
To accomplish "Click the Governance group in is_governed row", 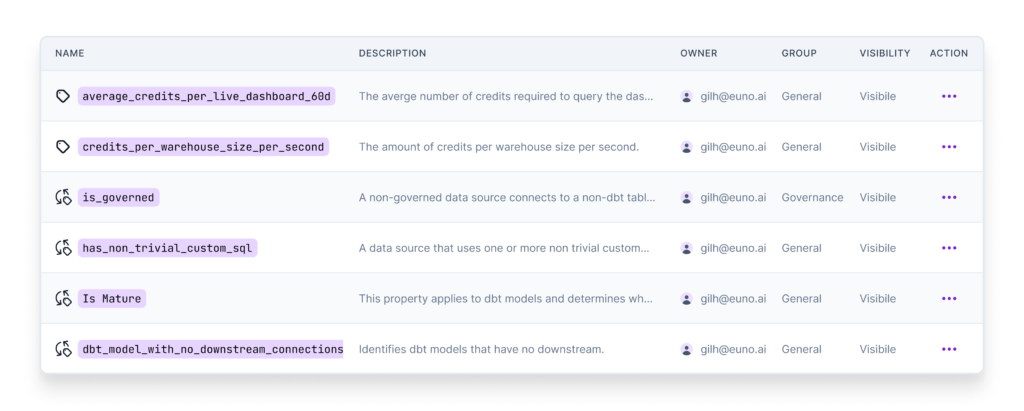I will 812,197.
